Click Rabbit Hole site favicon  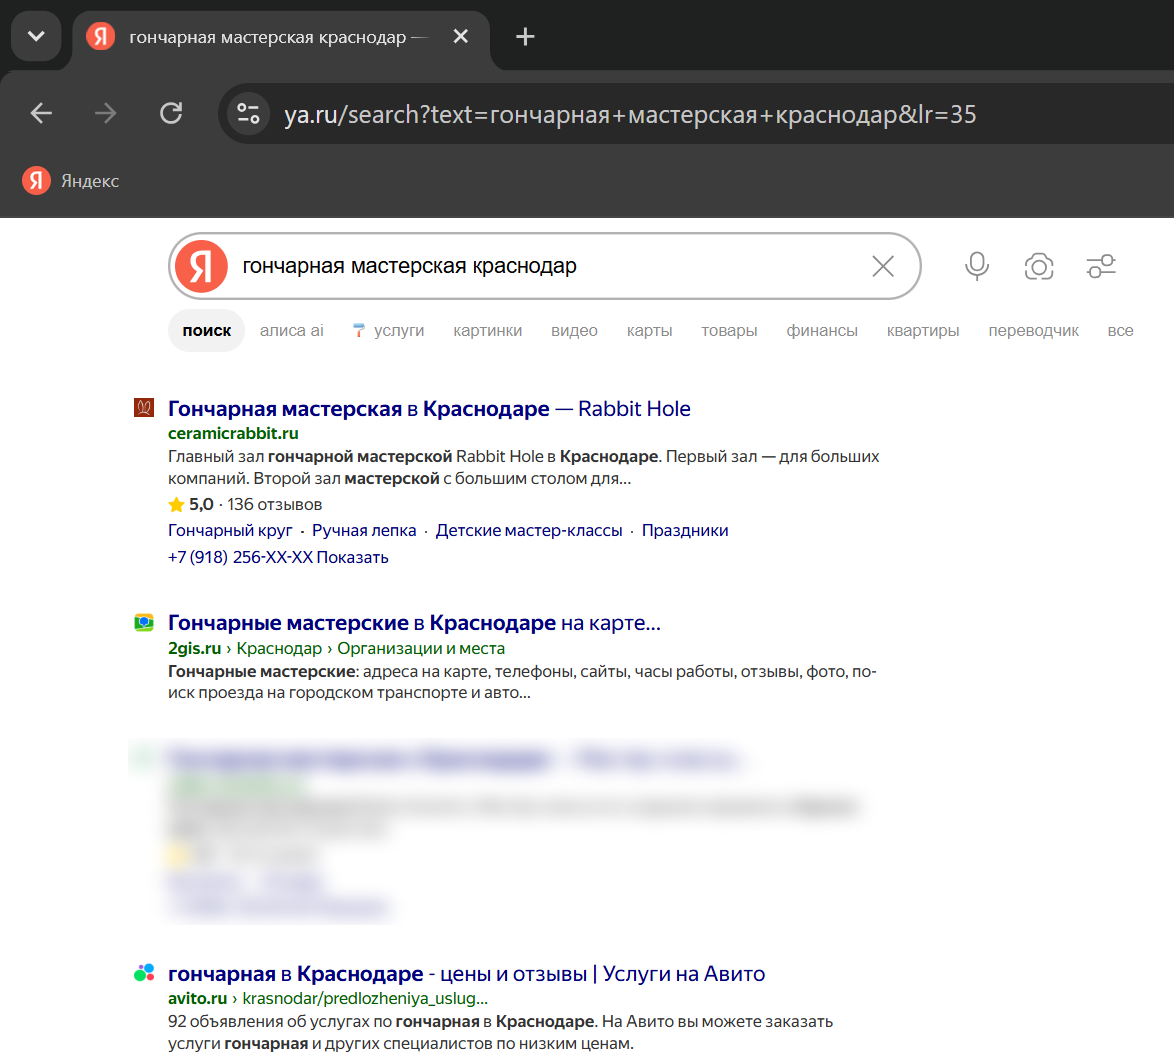[144, 407]
